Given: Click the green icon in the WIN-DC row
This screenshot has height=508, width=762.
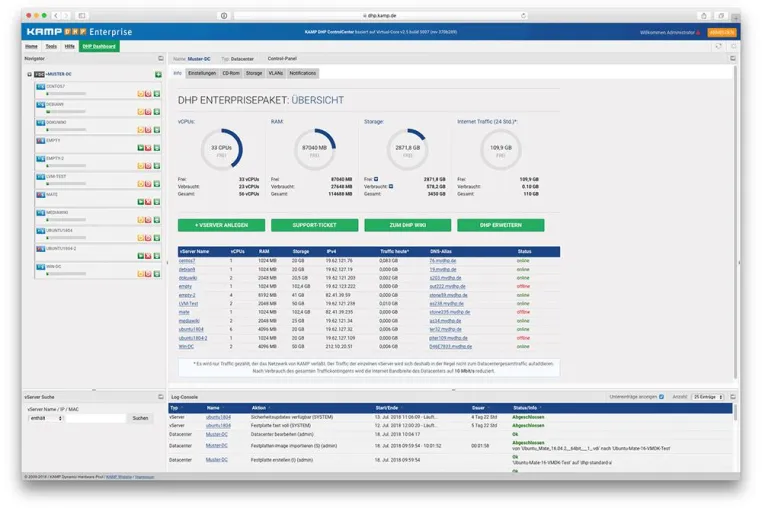Looking at the screenshot, I should [x=157, y=274].
